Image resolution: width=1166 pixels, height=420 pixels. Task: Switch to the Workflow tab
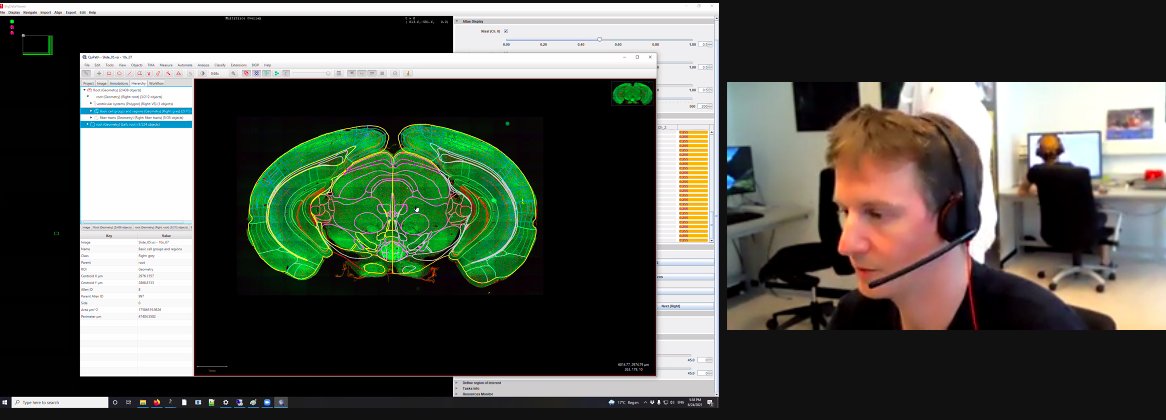(x=156, y=83)
